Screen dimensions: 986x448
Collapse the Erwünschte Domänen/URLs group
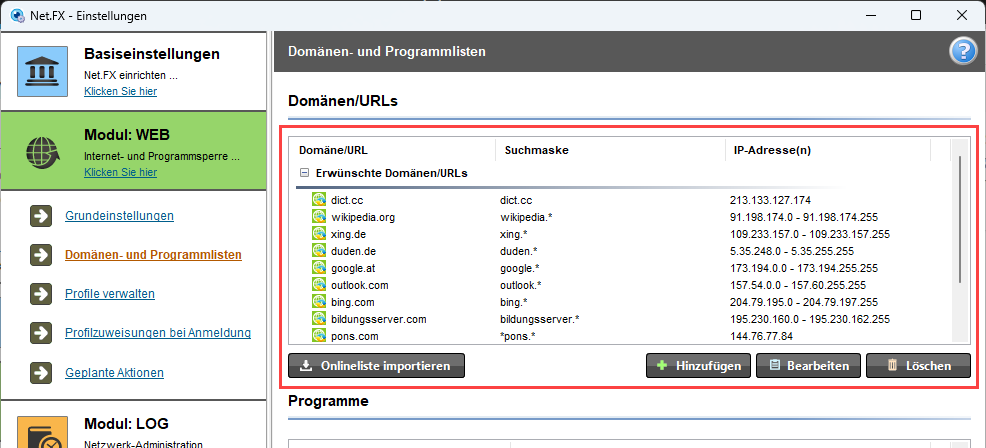tap(304, 173)
